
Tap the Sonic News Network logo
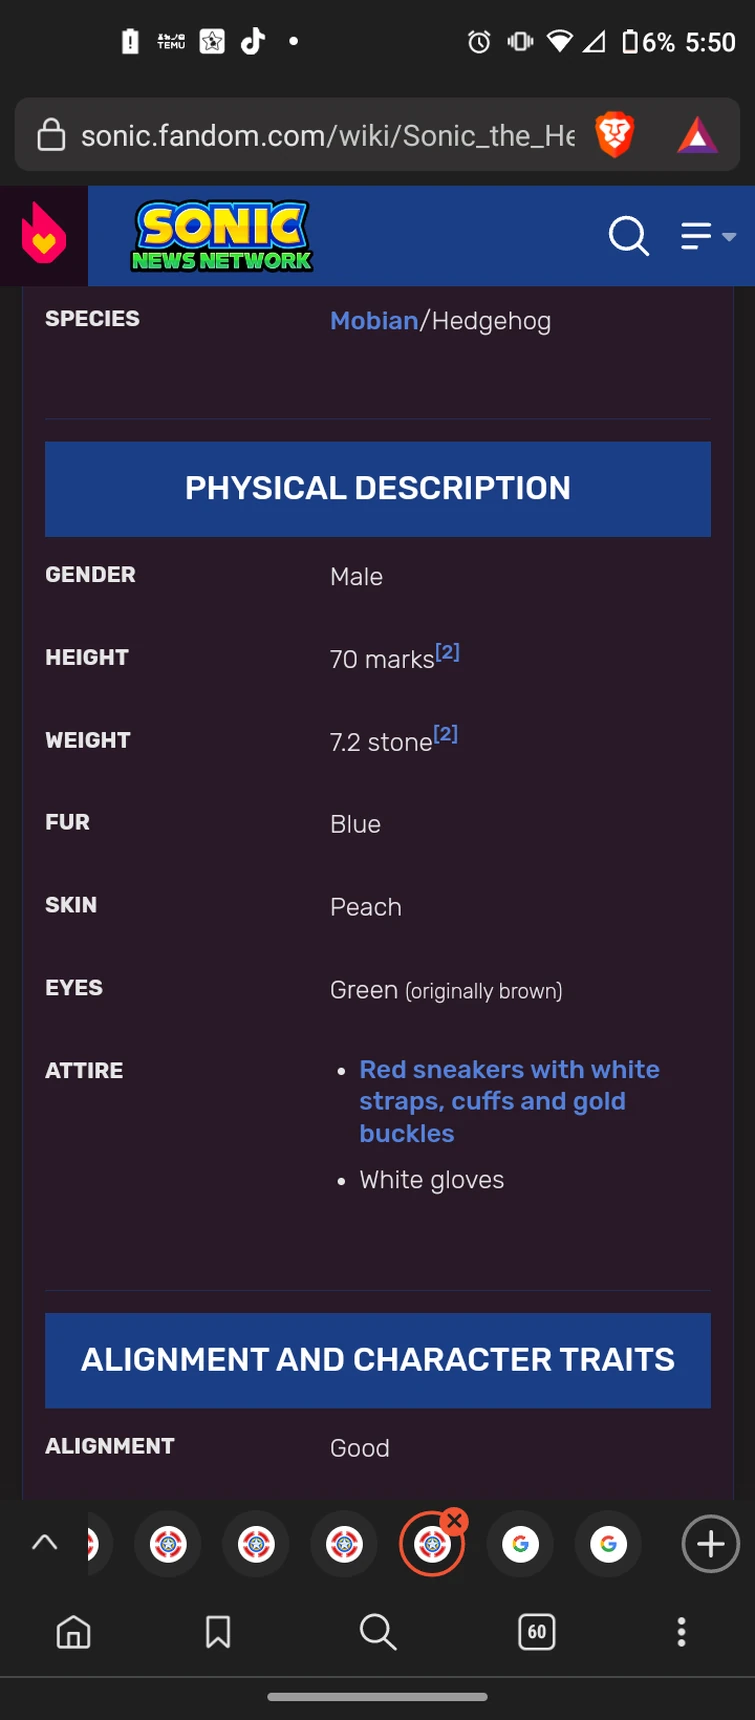pyautogui.click(x=222, y=236)
